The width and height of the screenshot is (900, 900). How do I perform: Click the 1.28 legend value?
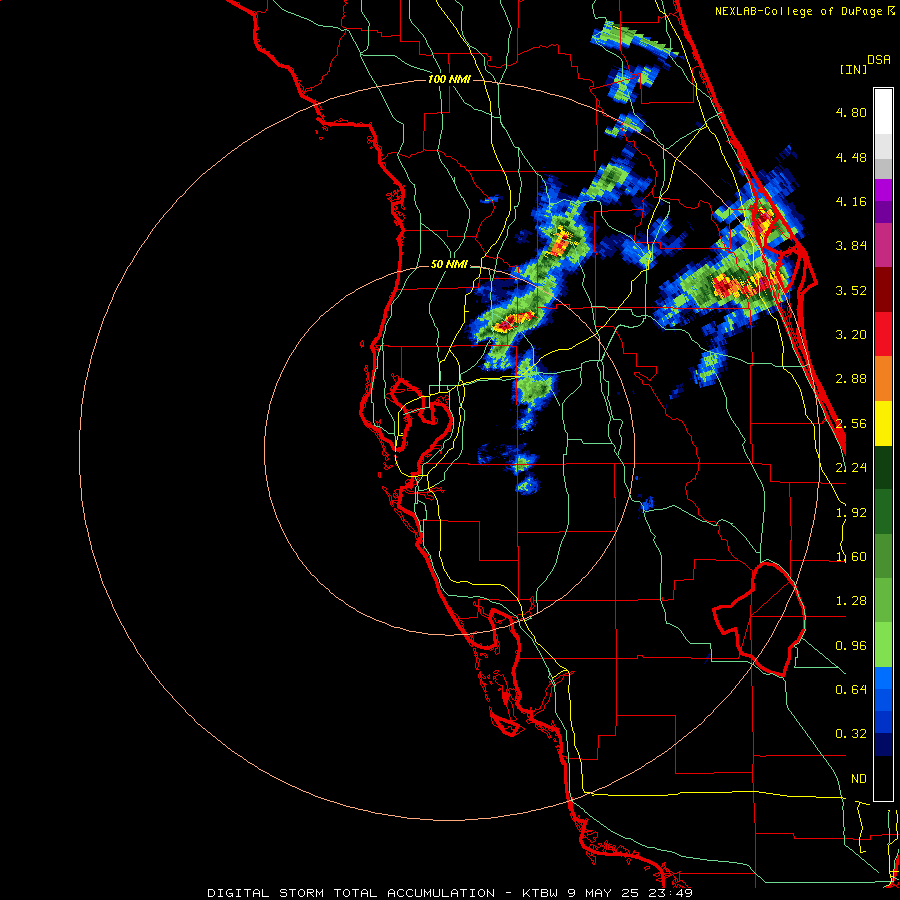[851, 601]
